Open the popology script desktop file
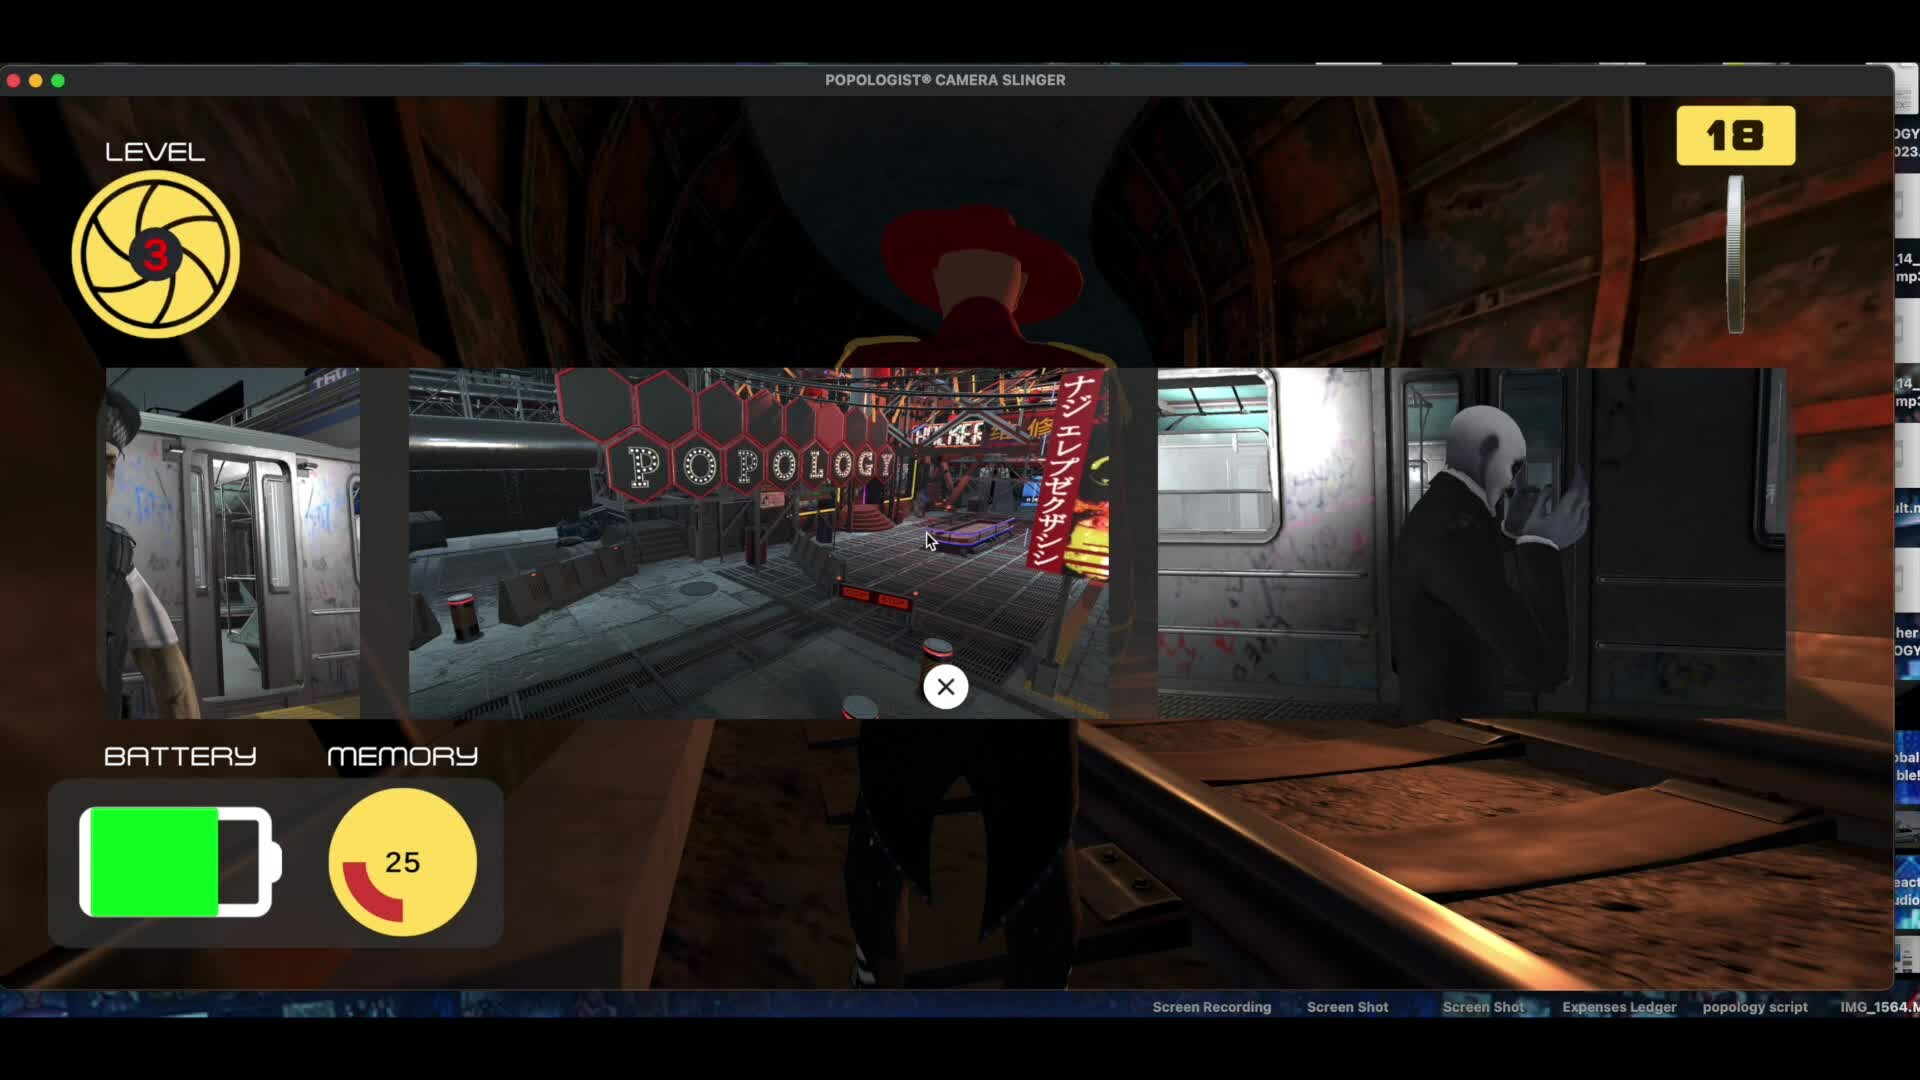This screenshot has width=1920, height=1080. coord(1754,1007)
